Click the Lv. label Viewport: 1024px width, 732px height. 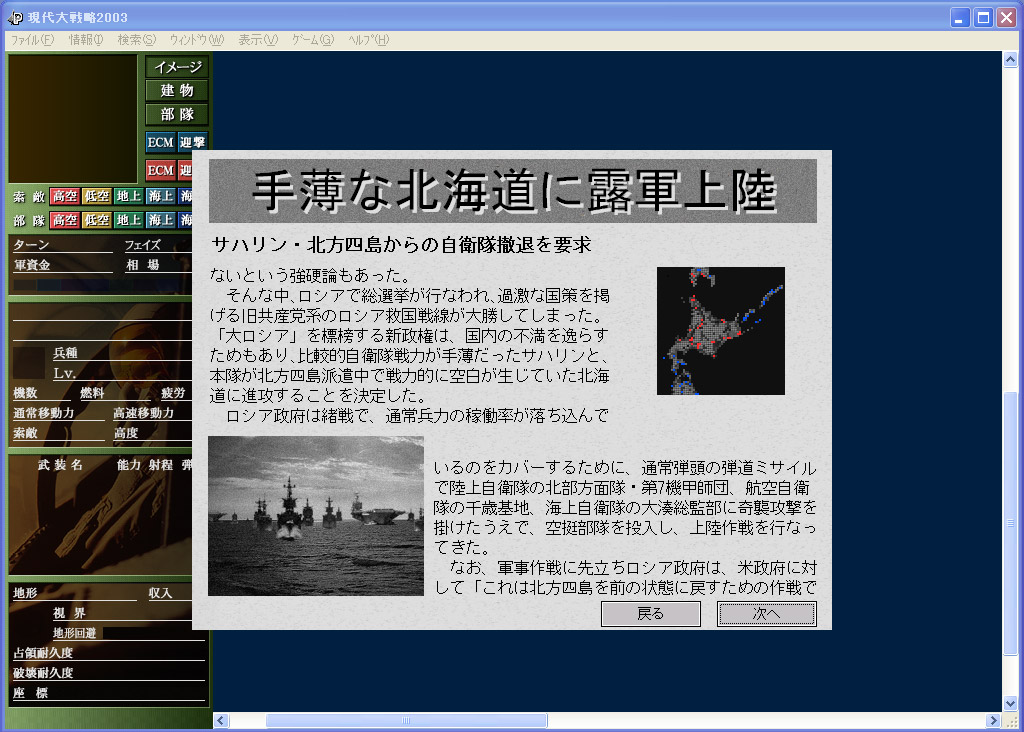point(65,374)
